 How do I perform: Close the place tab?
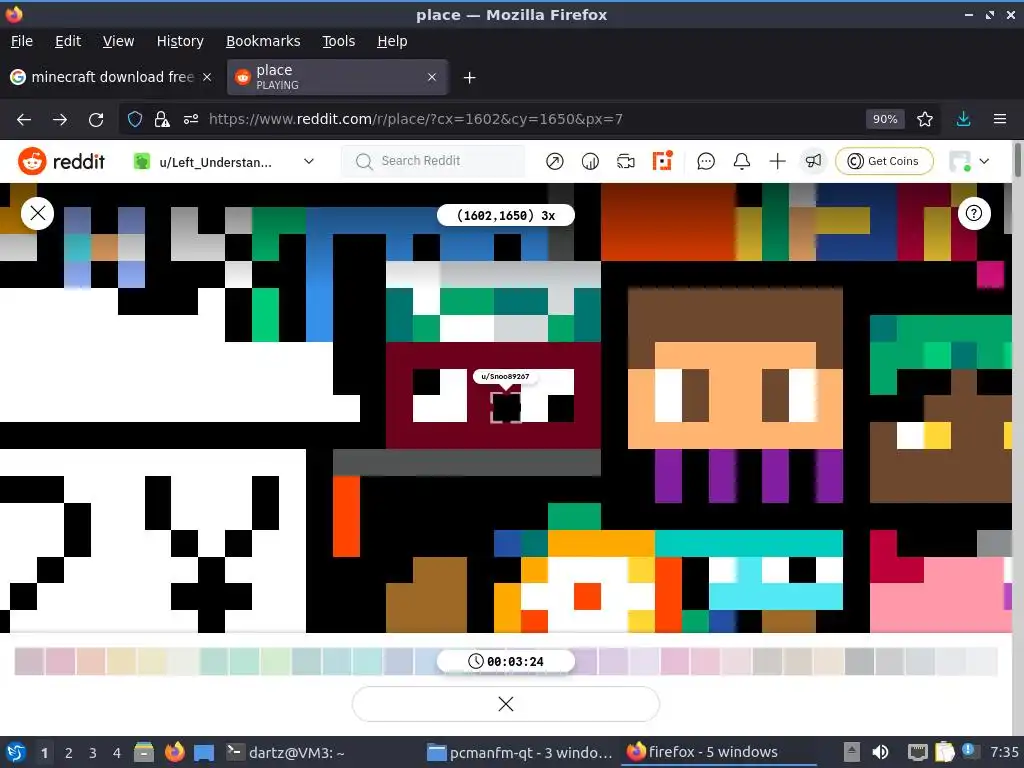tap(432, 77)
